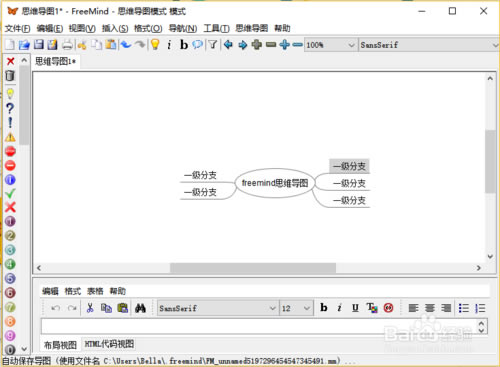The image size is (500, 367).
Task: Open 工具(T) menu
Action: [x=216, y=28]
